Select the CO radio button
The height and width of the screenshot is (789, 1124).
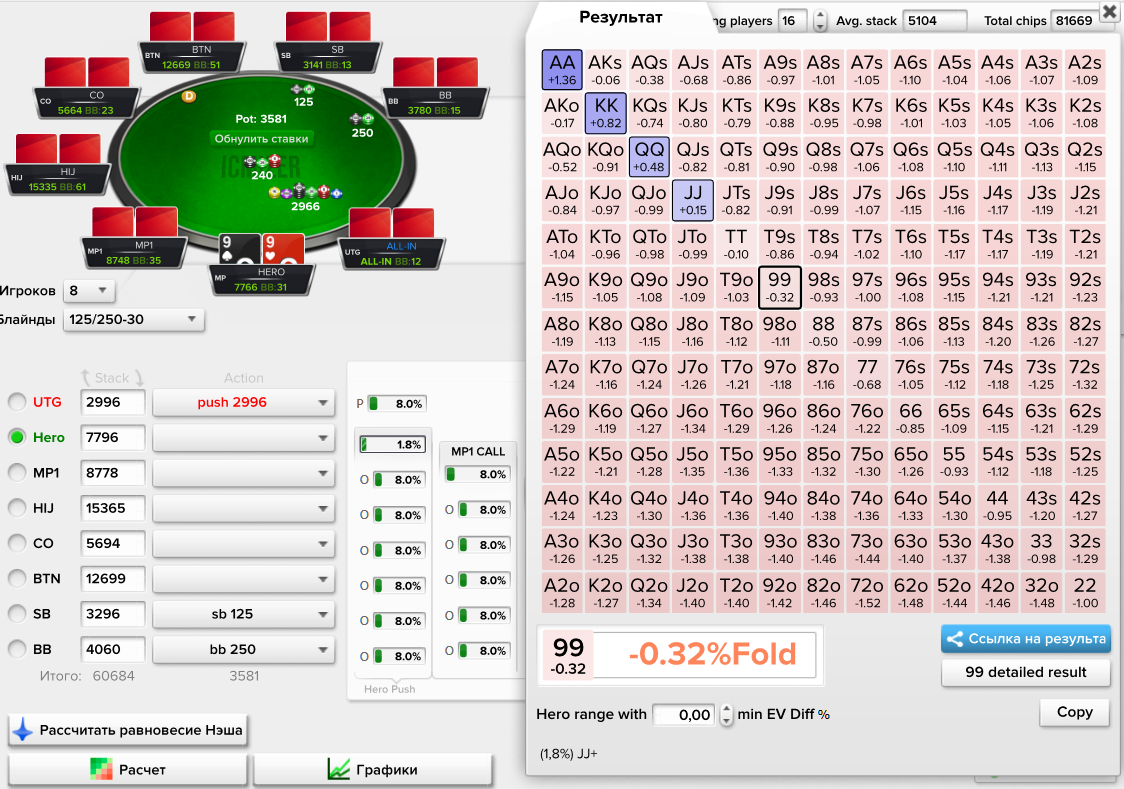[17, 543]
